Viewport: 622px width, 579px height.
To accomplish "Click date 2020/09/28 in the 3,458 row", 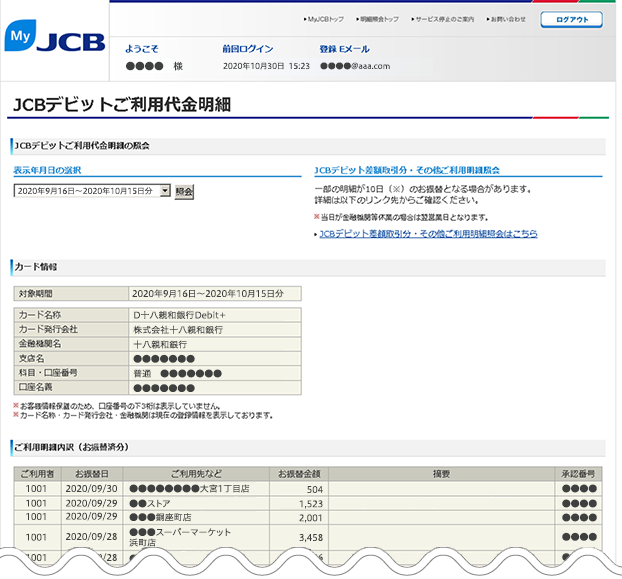I will click(x=92, y=537).
